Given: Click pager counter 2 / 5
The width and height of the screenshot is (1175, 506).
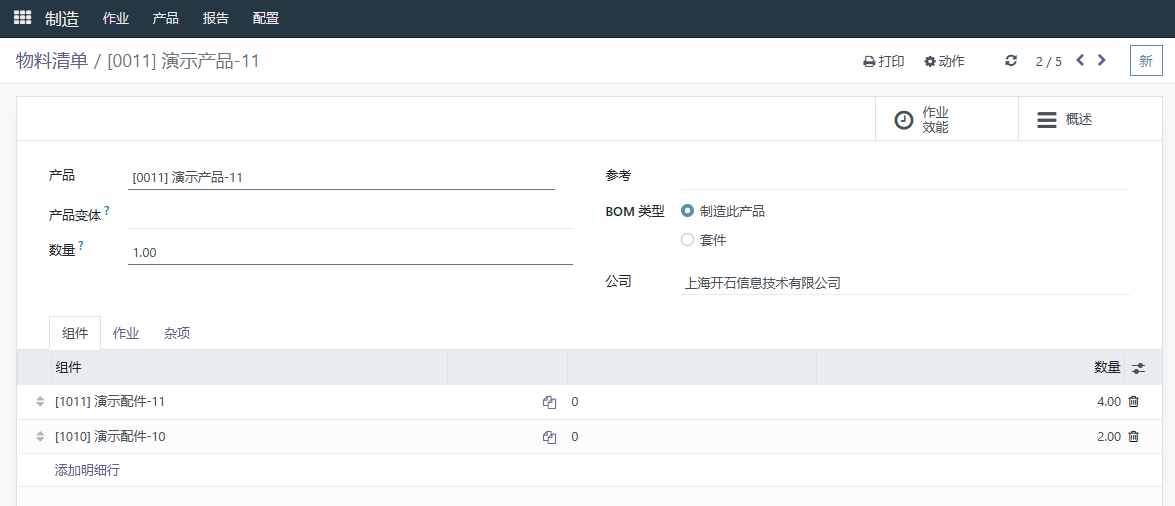Looking at the screenshot, I should point(1048,61).
